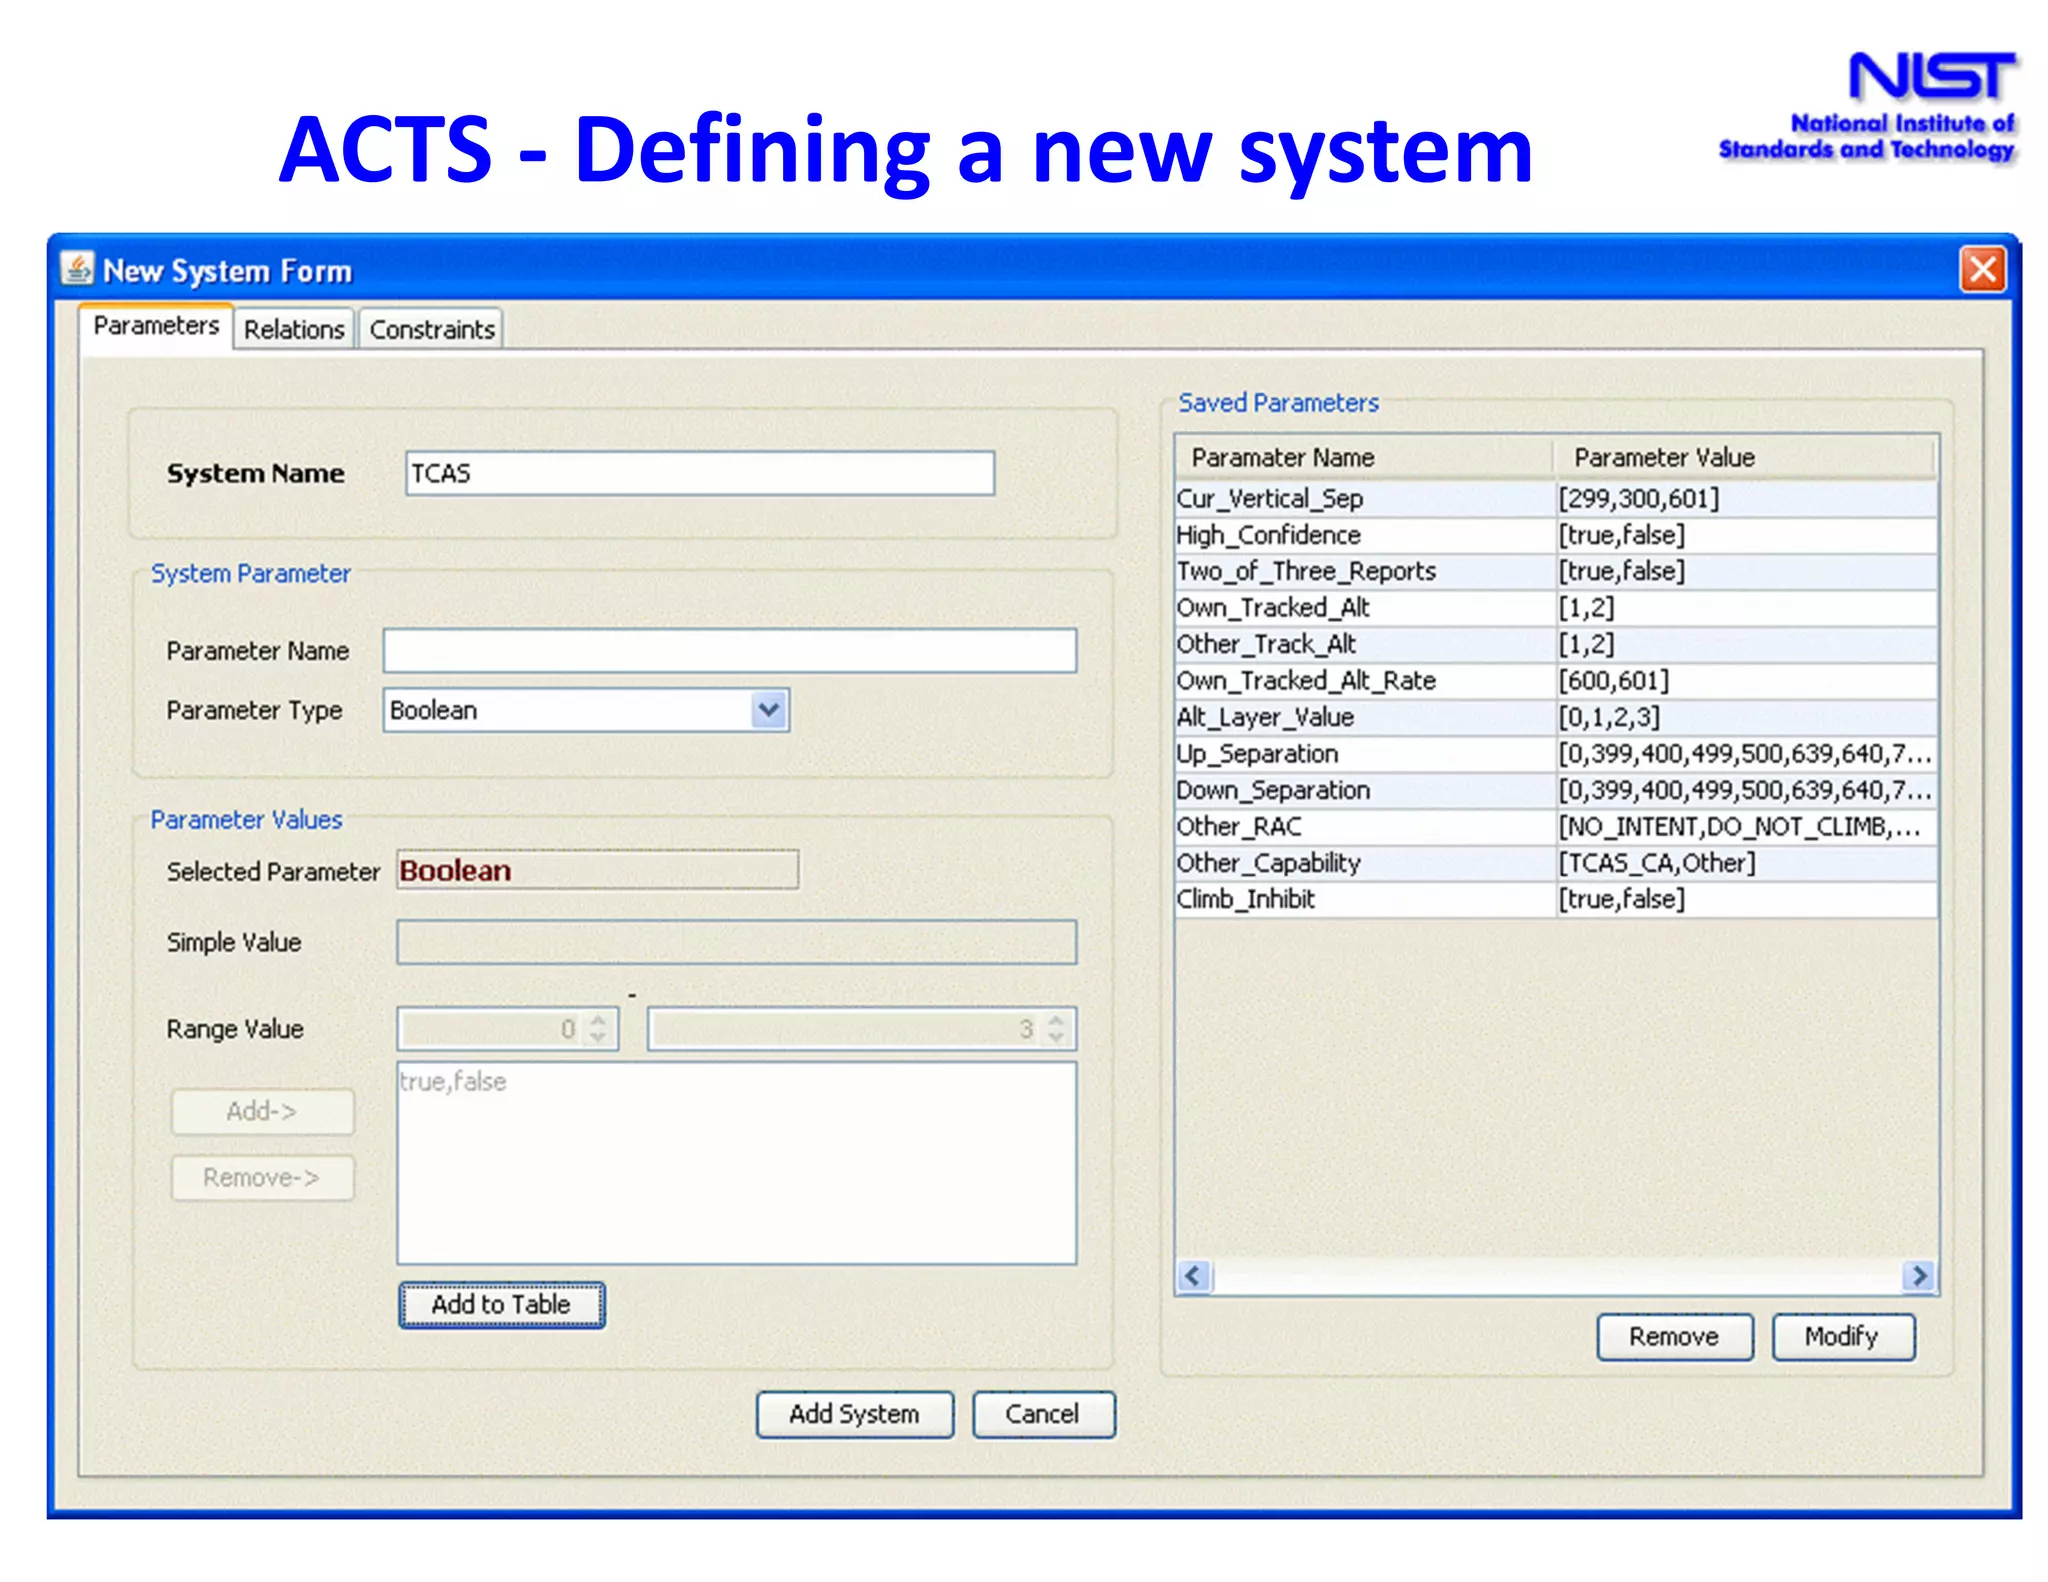Select the Cur_Vertical_Sep row

point(1556,498)
